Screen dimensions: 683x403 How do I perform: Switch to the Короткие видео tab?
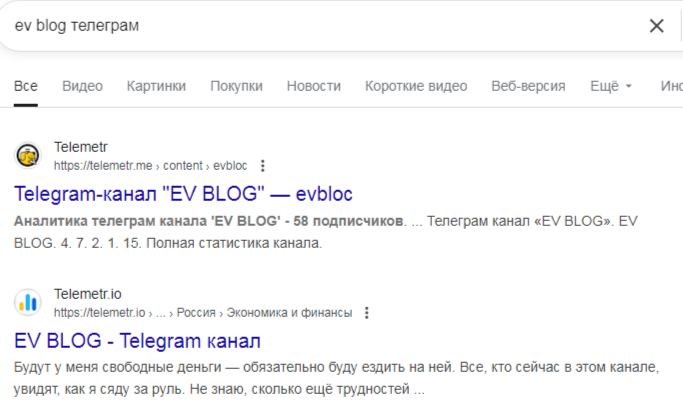click(415, 86)
